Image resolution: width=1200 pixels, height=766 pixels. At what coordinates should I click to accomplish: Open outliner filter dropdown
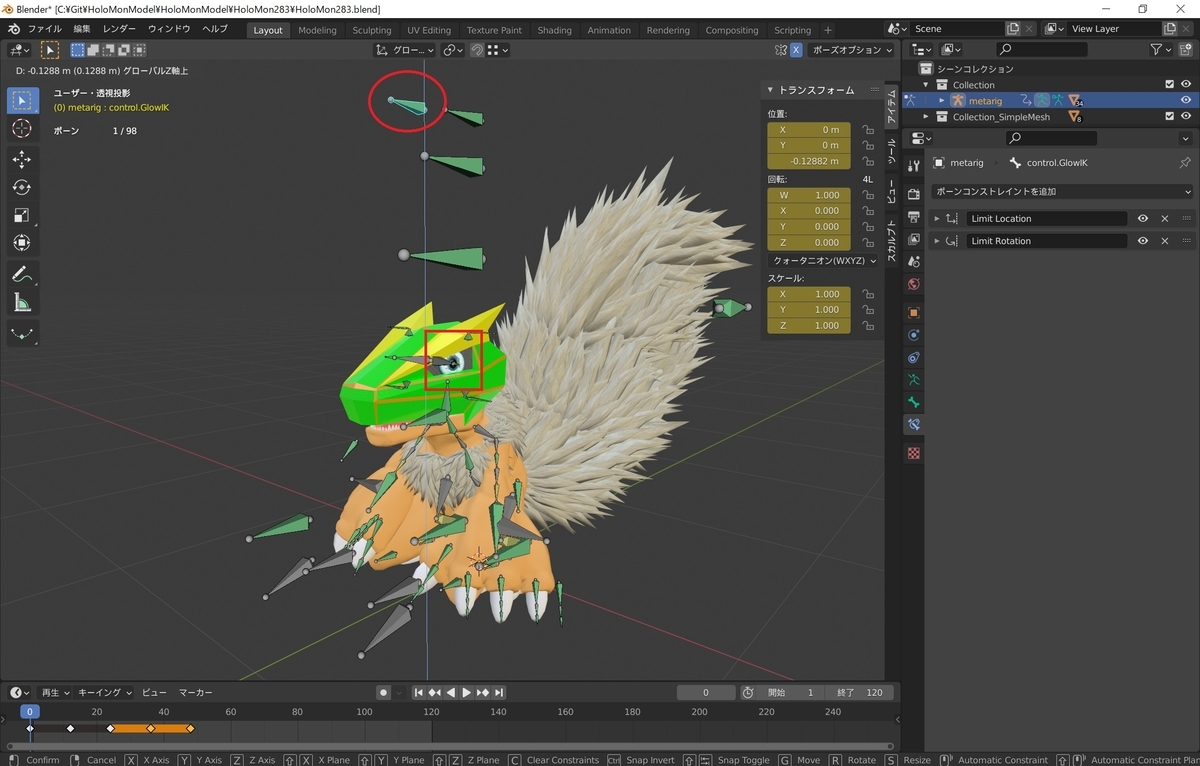(x=1162, y=49)
